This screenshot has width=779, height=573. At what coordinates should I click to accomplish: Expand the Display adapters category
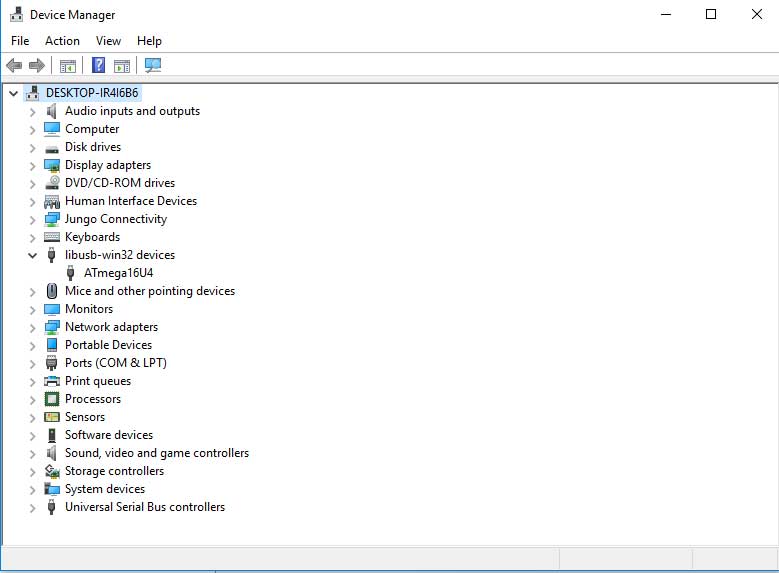point(33,165)
